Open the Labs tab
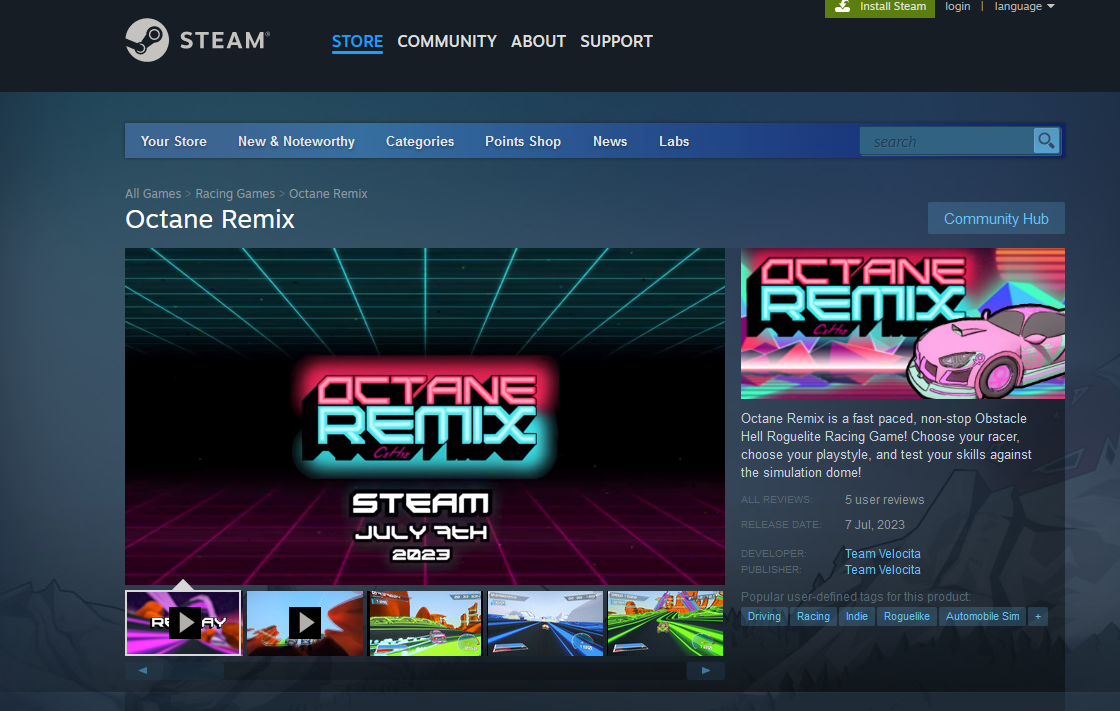Viewport: 1120px width, 711px height. click(x=674, y=141)
